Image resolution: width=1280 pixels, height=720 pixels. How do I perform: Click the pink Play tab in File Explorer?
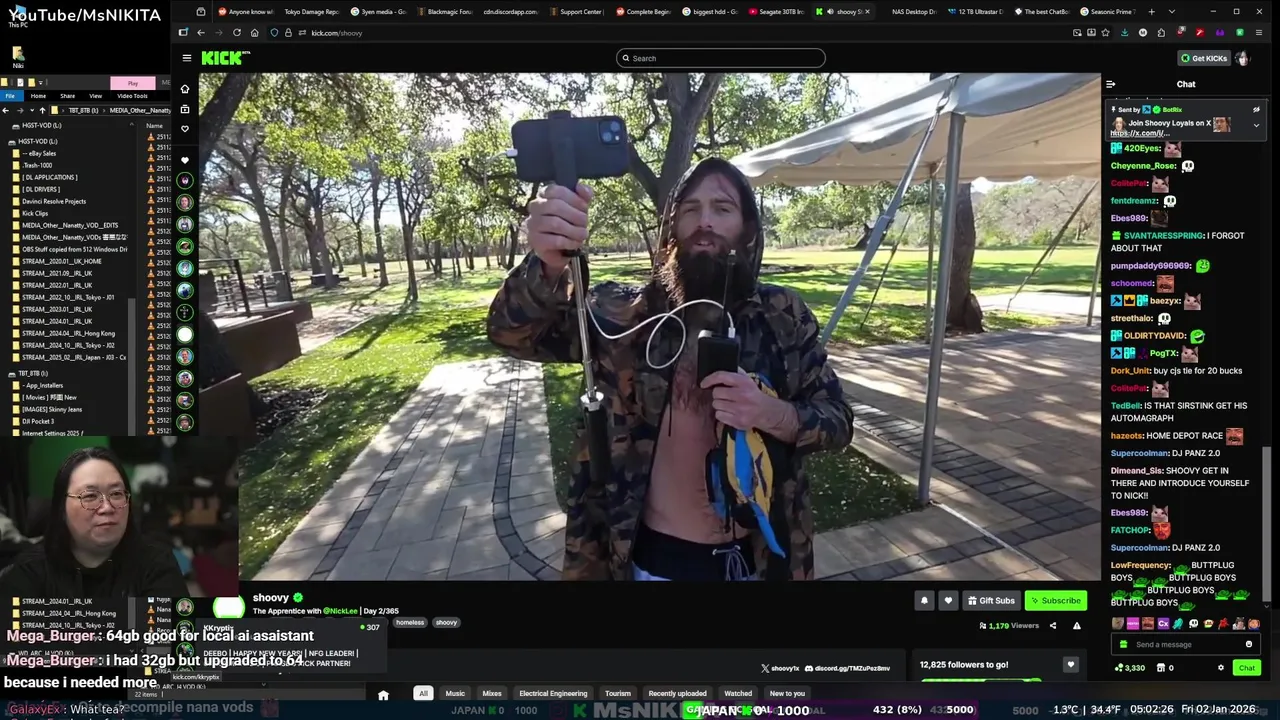coord(132,84)
